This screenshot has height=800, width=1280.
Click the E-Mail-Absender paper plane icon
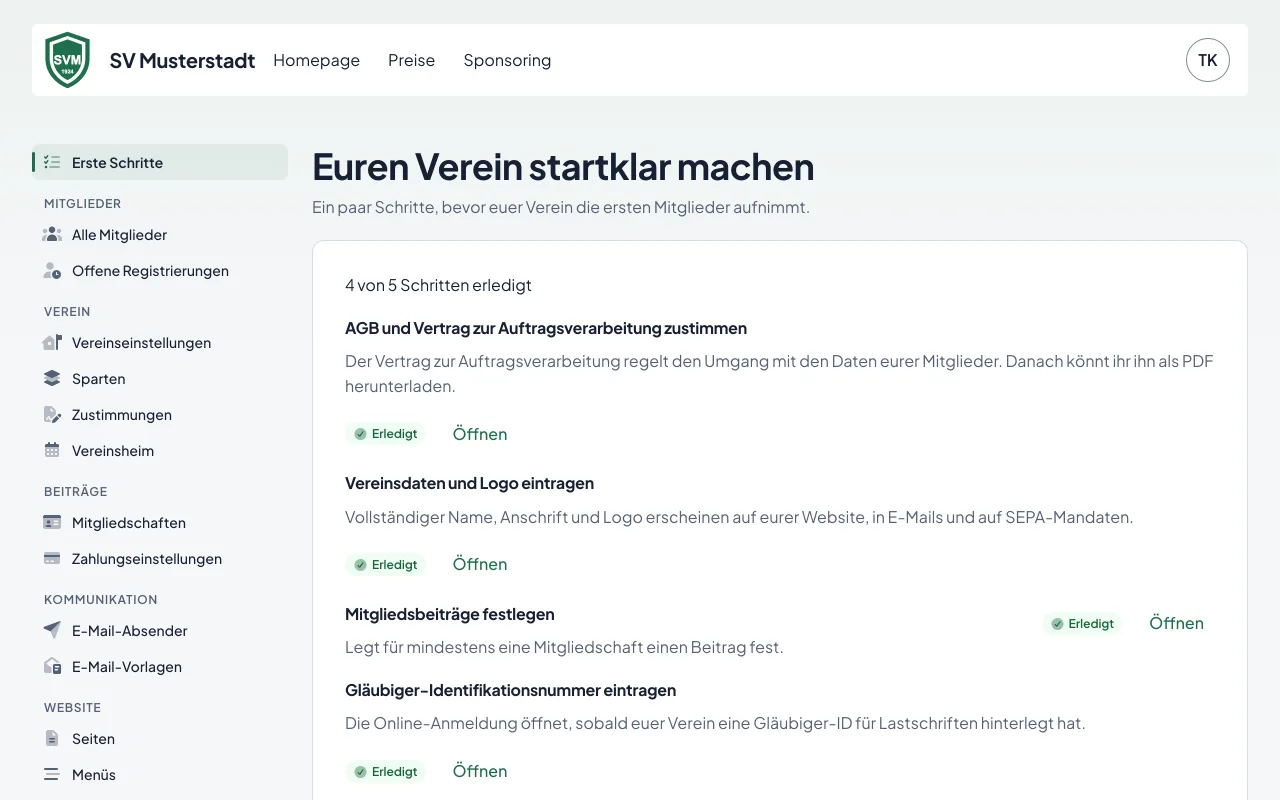point(52,630)
